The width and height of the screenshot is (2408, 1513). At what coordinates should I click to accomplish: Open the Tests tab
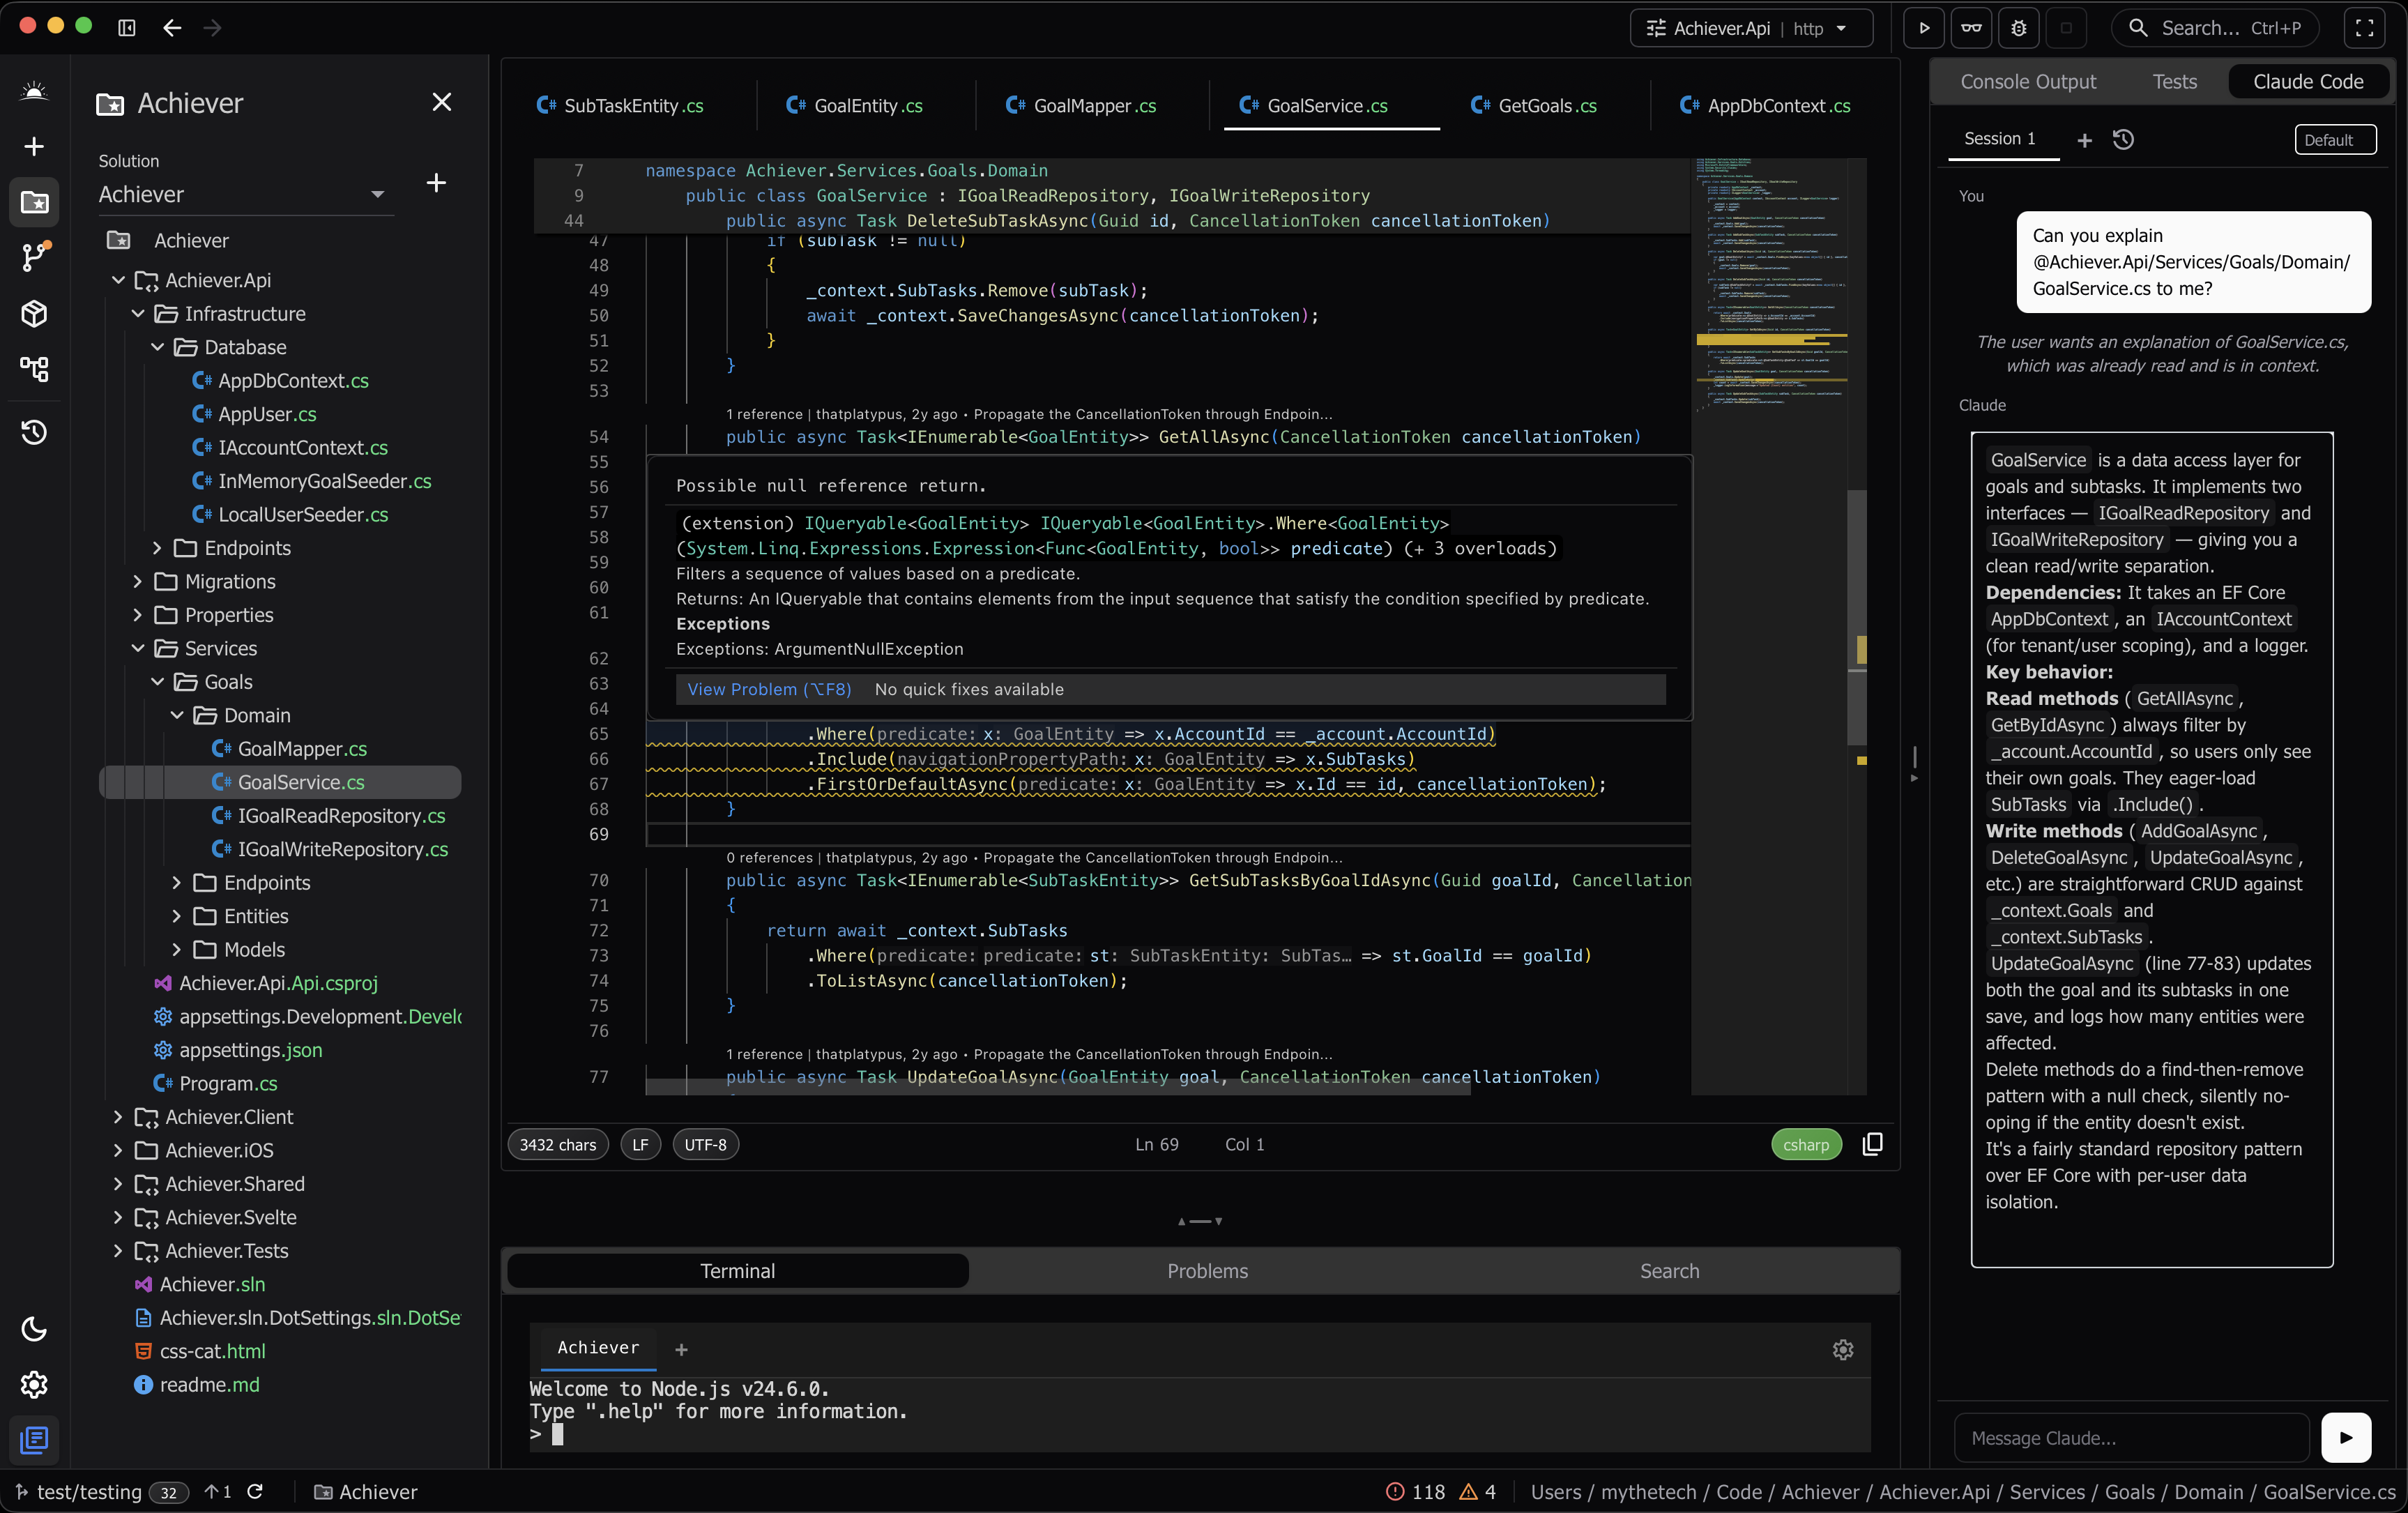click(x=2175, y=82)
